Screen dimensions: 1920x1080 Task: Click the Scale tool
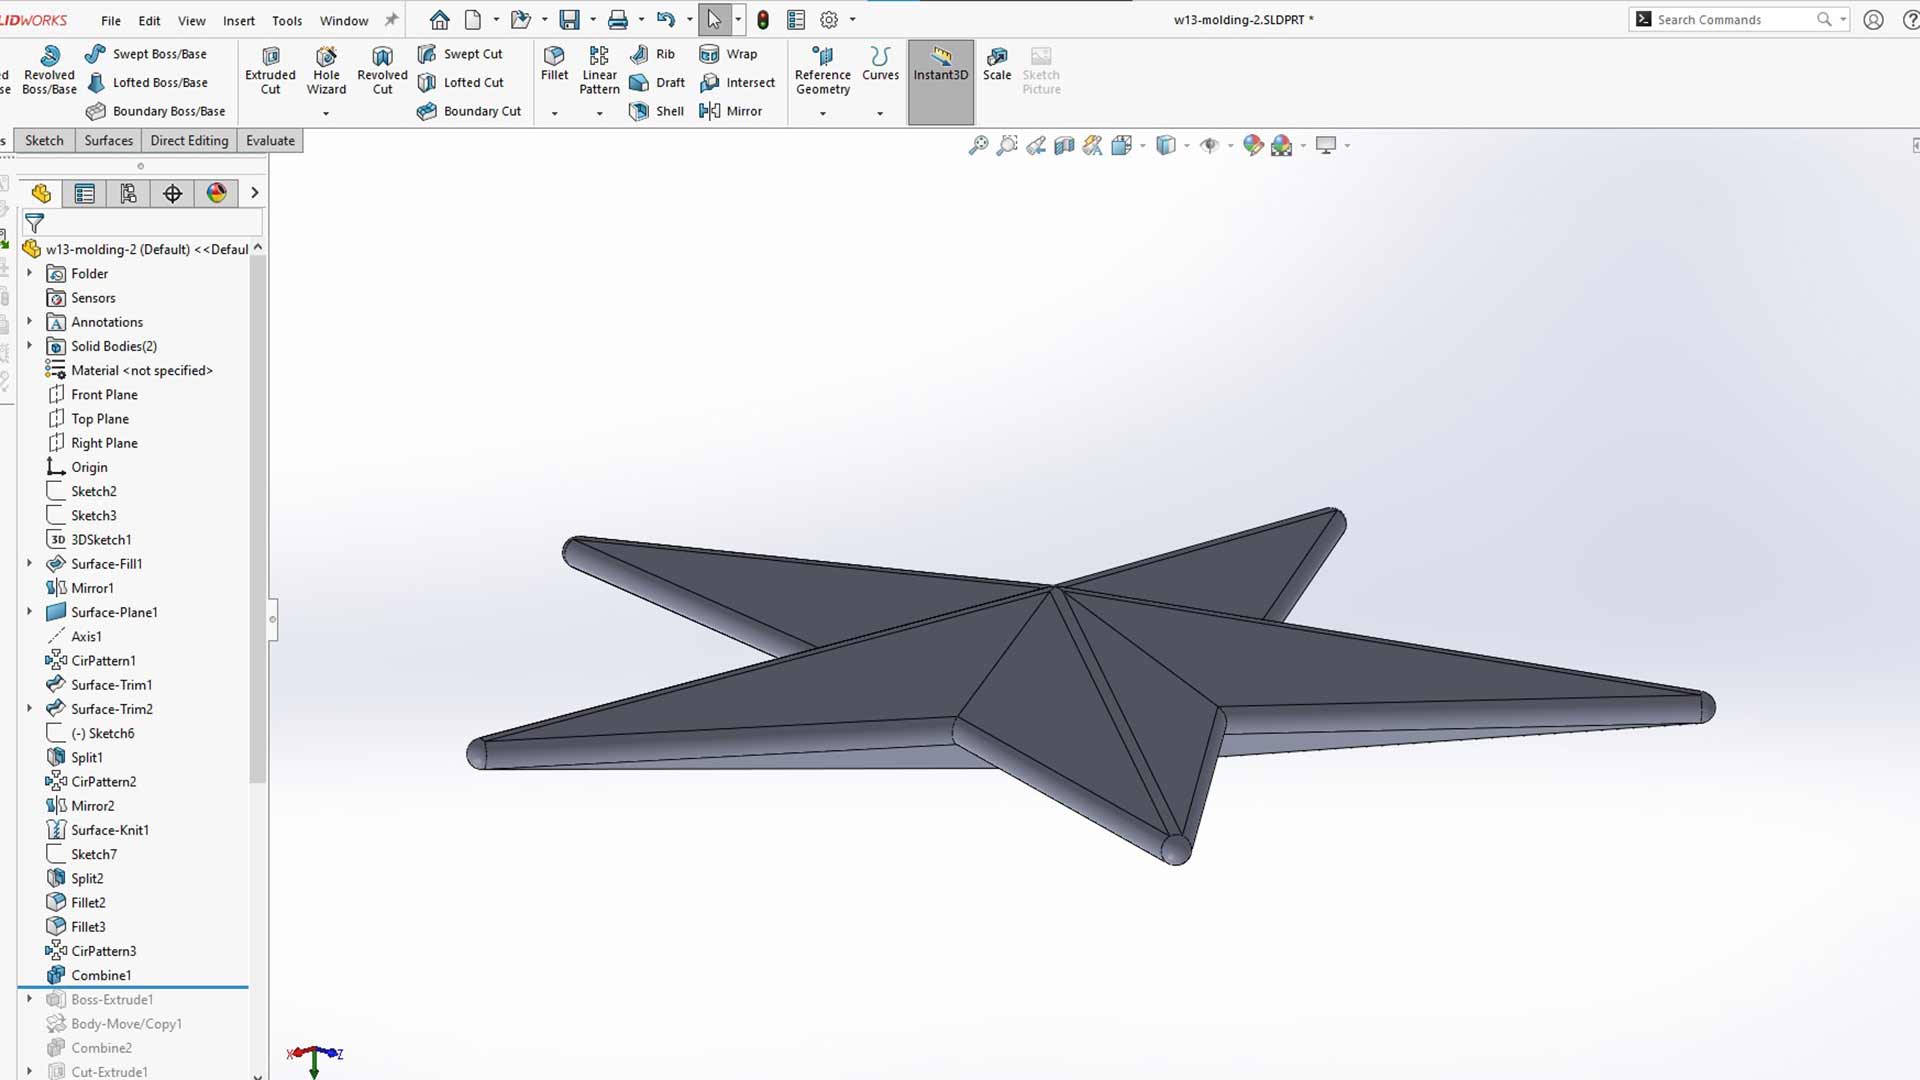coord(996,63)
